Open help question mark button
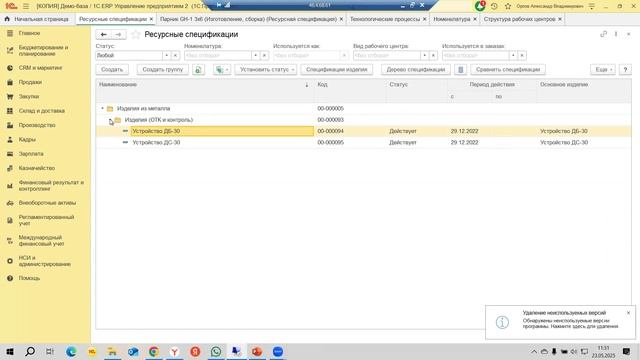Viewport: 640px width, 360px height. [625, 70]
